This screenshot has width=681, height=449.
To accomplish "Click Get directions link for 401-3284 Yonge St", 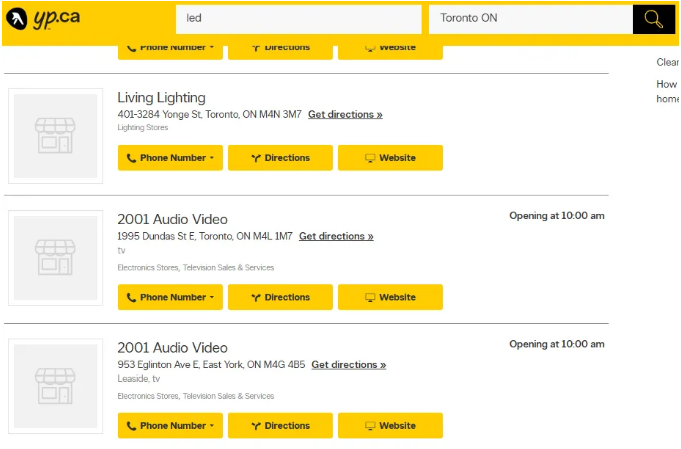I will point(345,115).
